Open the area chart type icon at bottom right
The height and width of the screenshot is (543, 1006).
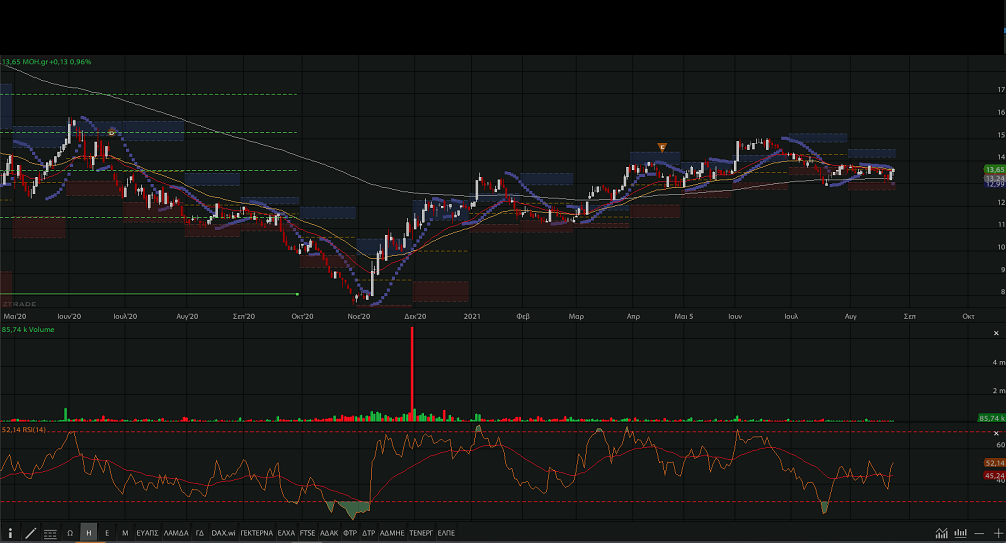coord(942,533)
